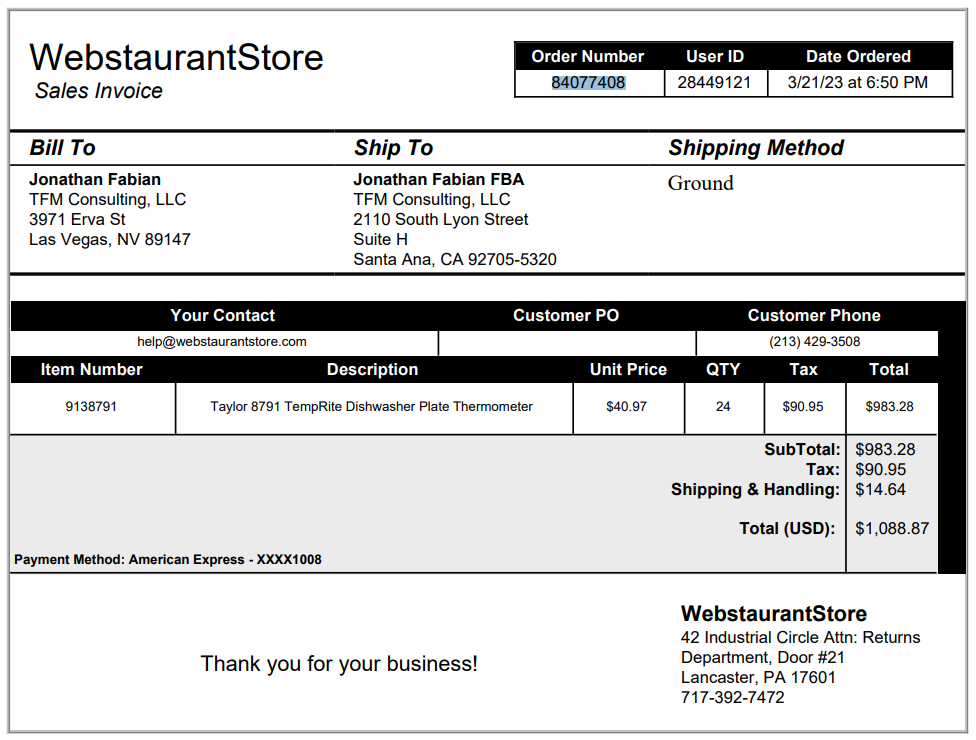976x740 pixels.
Task: Click the returns phone number 717-392-7472
Action: (x=733, y=698)
